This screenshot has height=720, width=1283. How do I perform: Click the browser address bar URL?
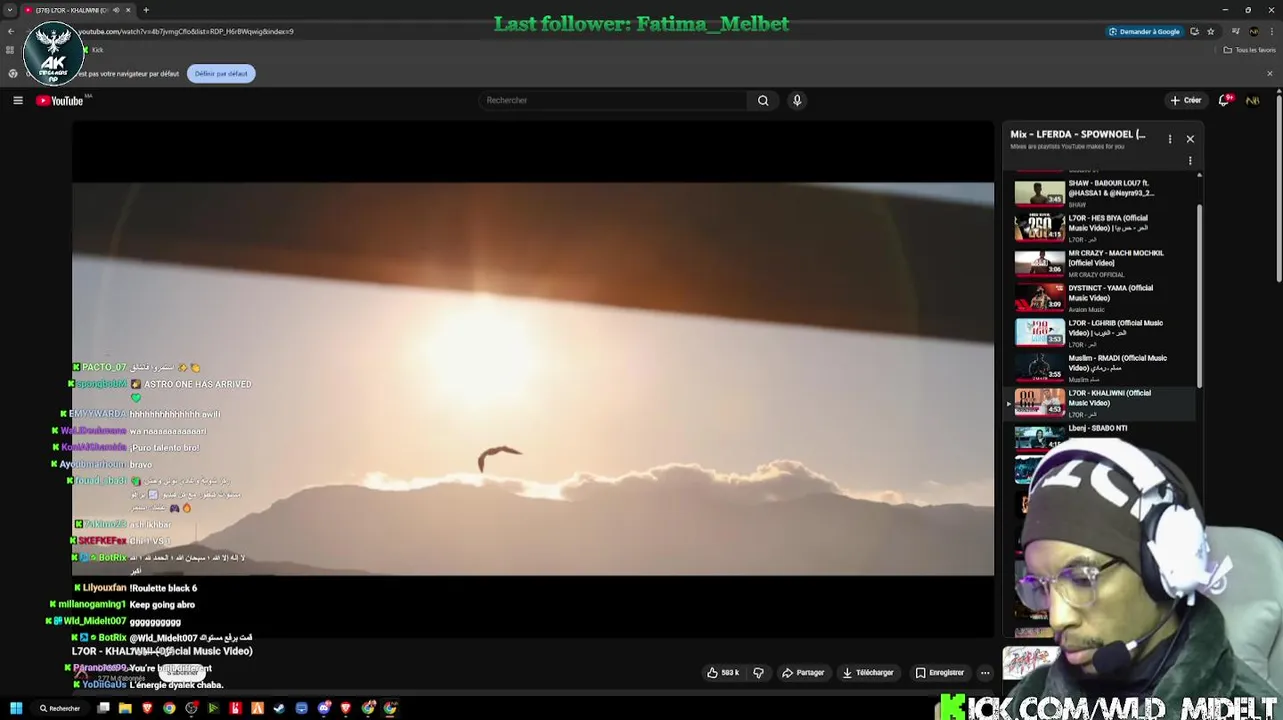tap(185, 31)
